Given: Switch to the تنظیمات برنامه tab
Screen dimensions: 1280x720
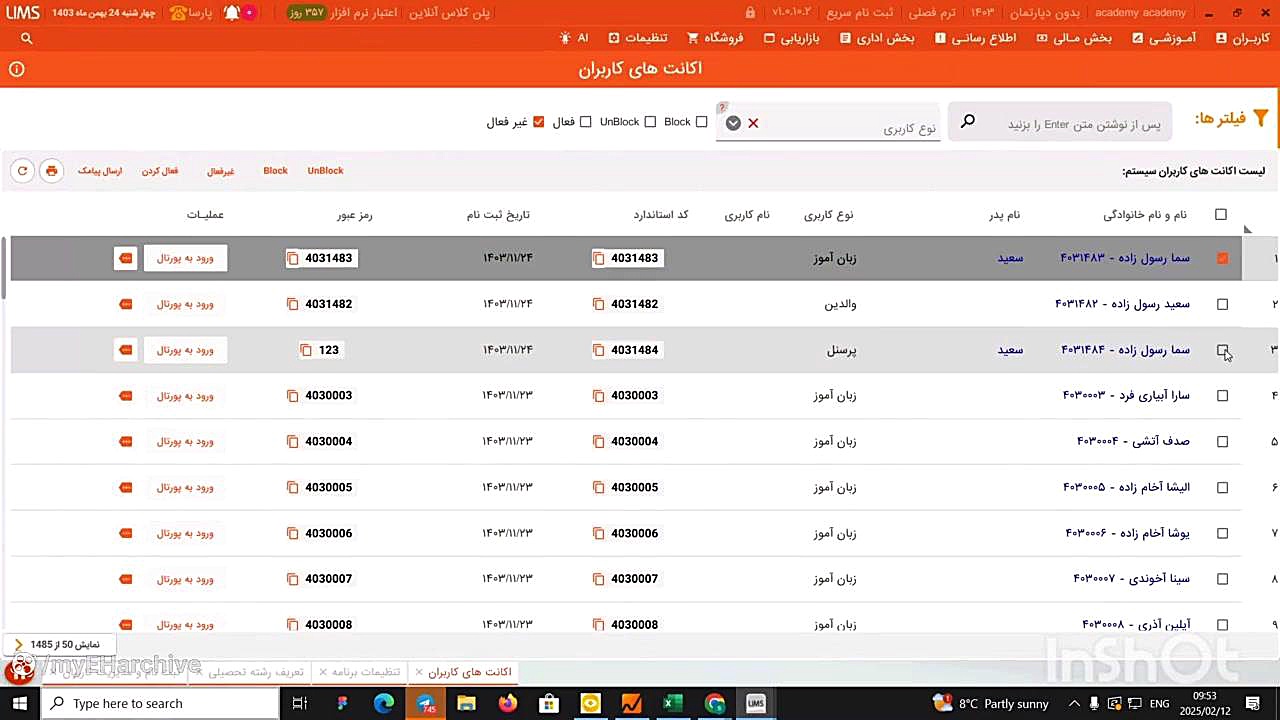Looking at the screenshot, I should (367, 672).
